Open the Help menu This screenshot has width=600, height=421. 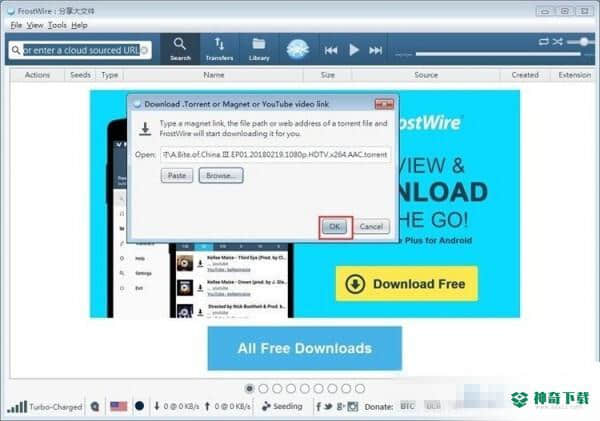(79, 25)
